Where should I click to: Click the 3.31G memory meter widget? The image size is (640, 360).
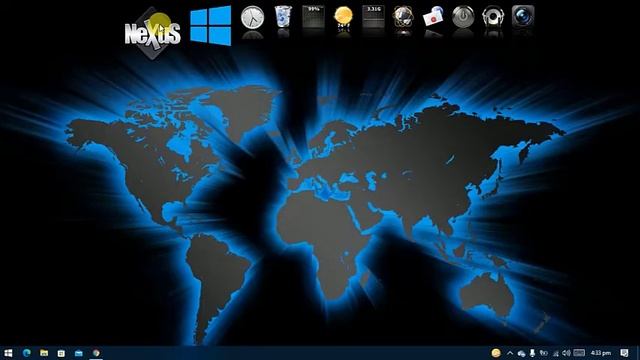coord(373,17)
